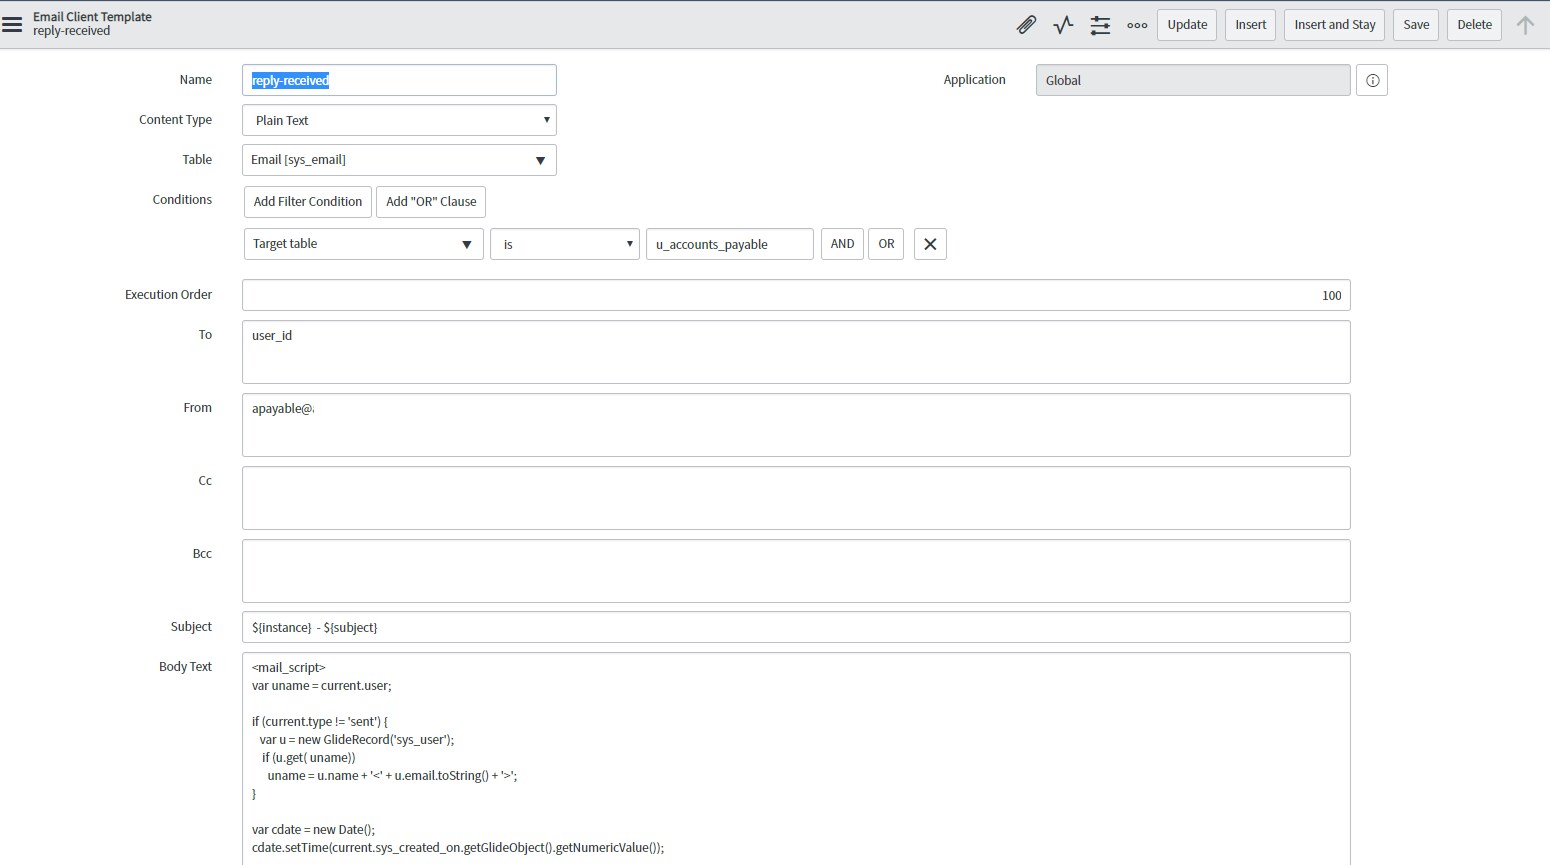Screen dimensions: 1550x865
Task: Open the Target table field dropdown
Action: (x=364, y=244)
